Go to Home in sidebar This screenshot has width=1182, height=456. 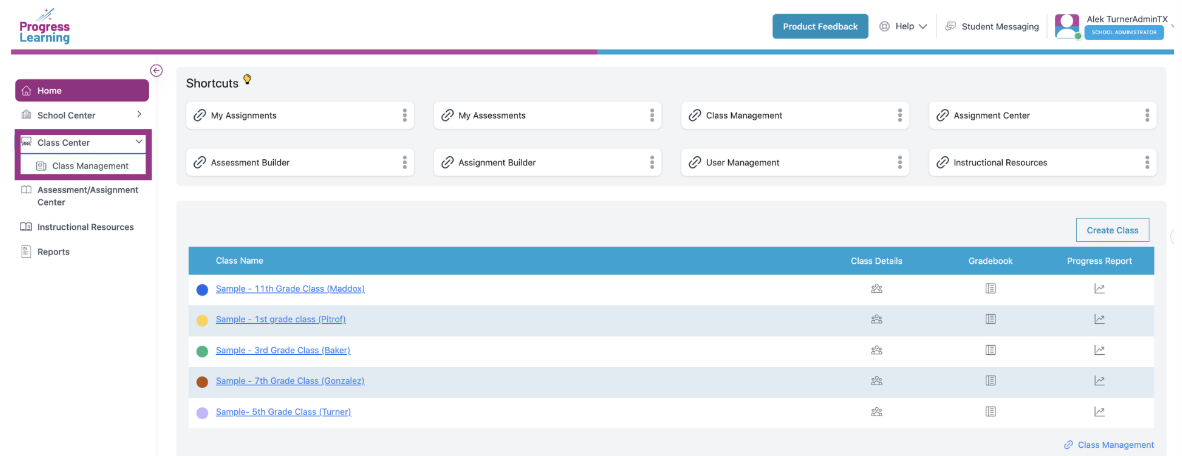82,90
